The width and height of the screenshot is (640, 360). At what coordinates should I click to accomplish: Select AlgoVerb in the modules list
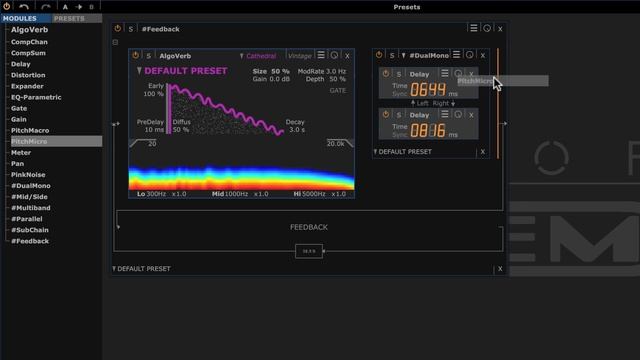(29, 30)
